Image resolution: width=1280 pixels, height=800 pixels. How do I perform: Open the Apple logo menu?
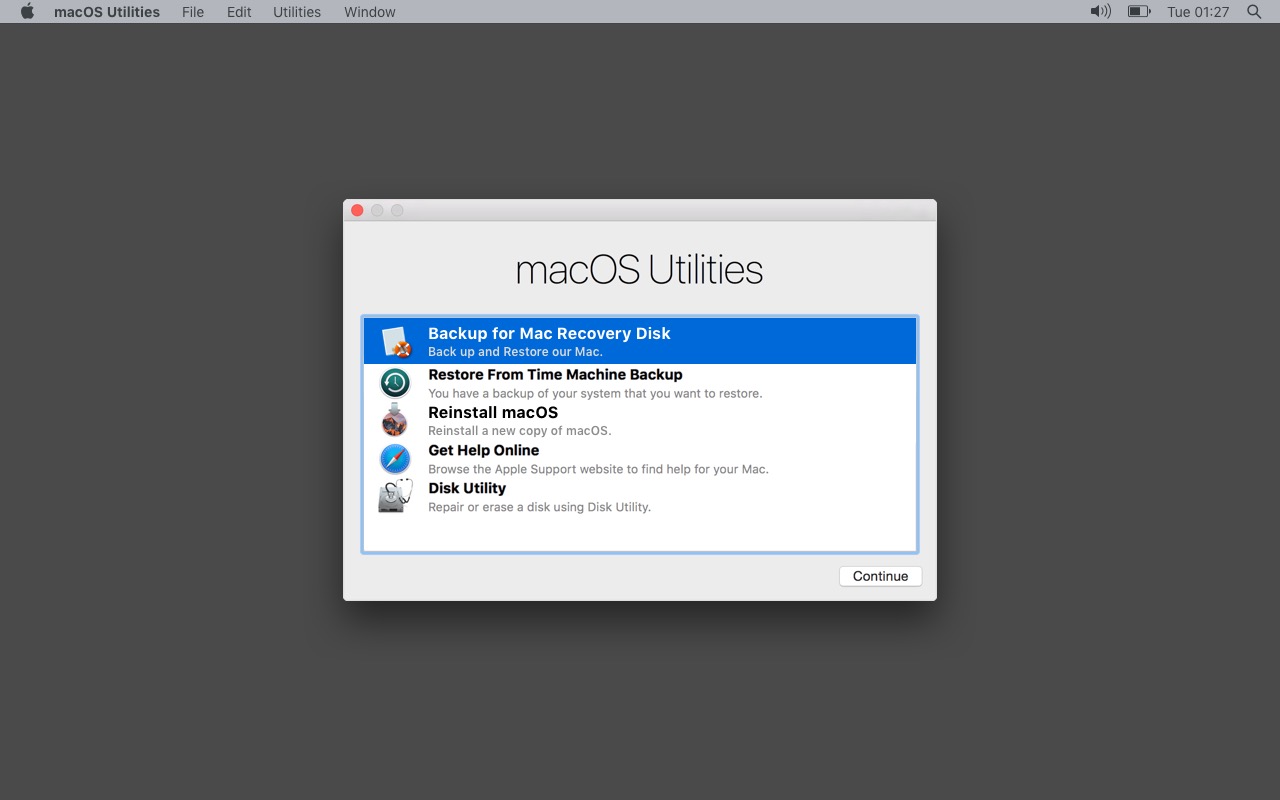tap(27, 12)
